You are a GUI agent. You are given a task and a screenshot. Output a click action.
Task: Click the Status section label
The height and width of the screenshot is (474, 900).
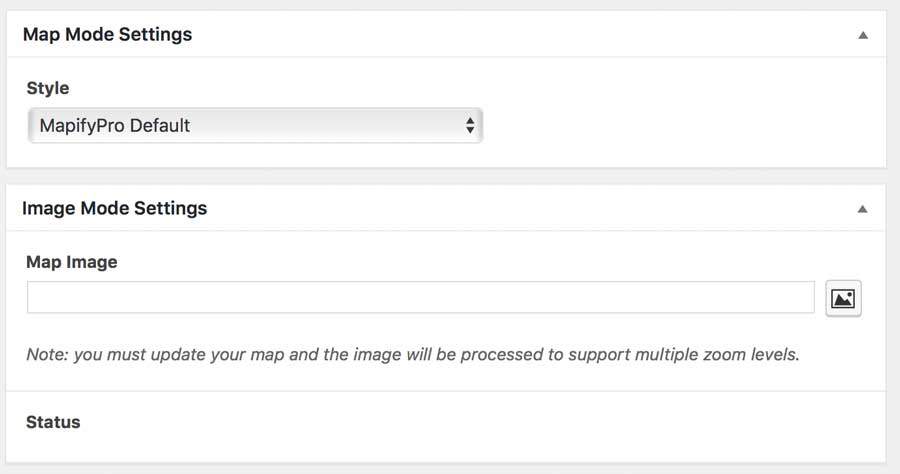point(53,422)
